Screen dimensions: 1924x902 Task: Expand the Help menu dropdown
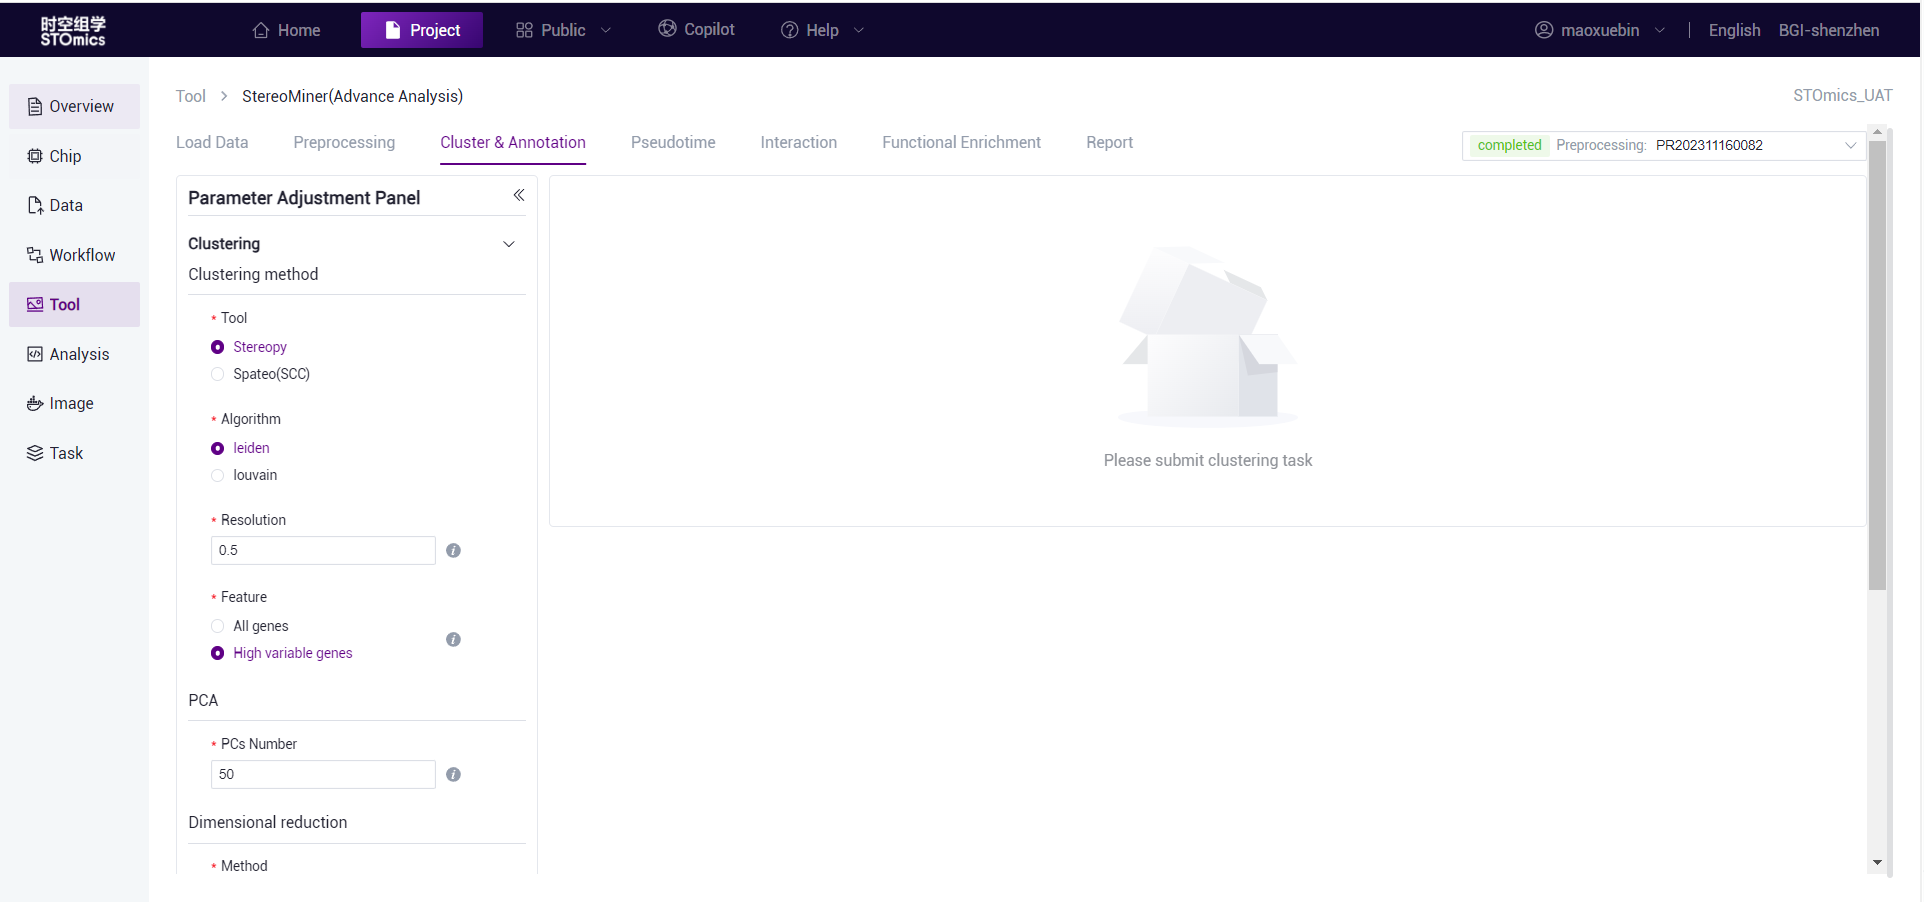[x=859, y=30]
